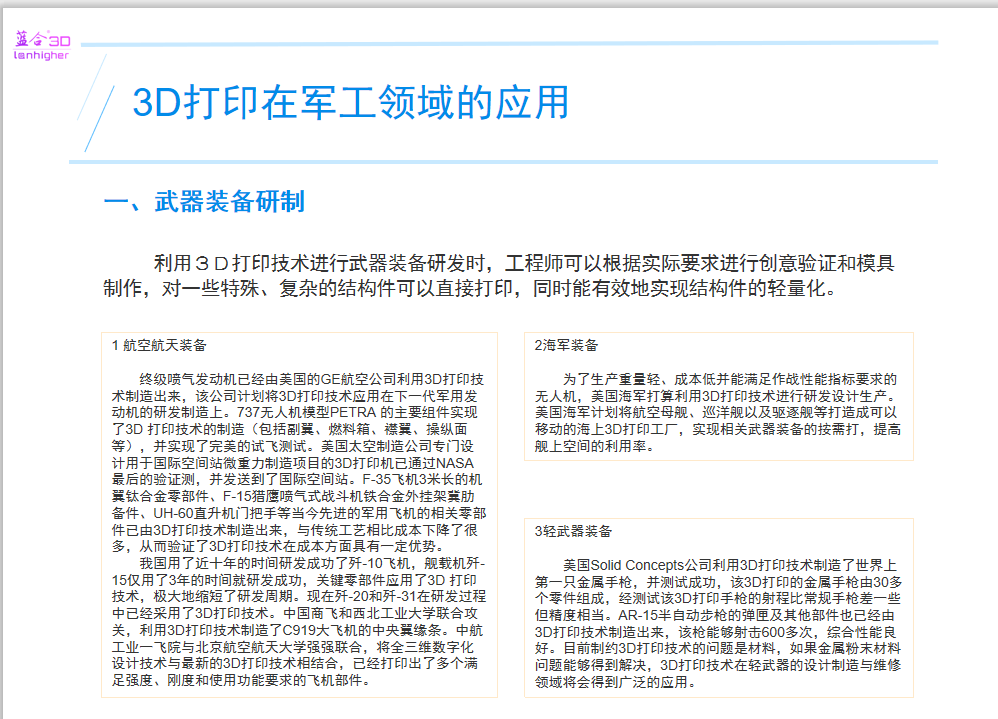Screen dimensions: 998x719
Task: Click the line mentioning 737无人机模型PETRA
Action: [x=295, y=412]
